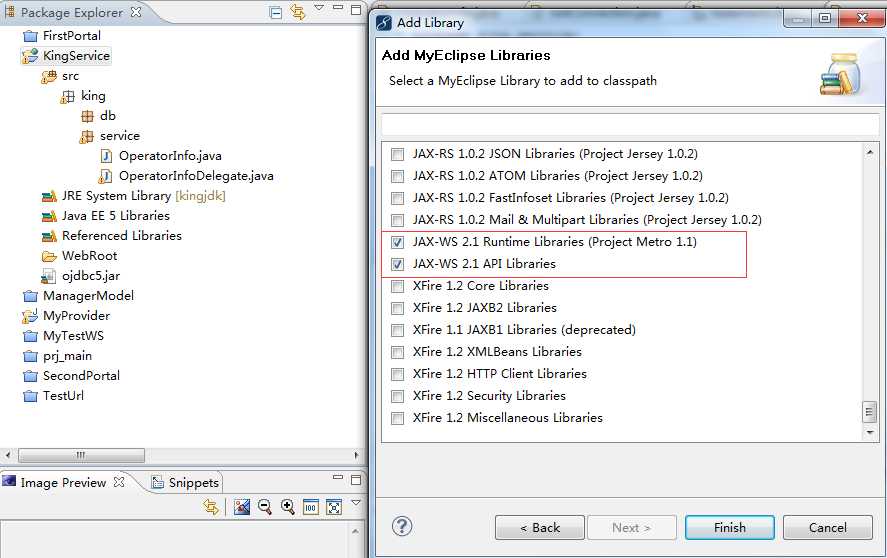Screen dimensions: 887x558
Task: Click the db package icon
Action: tap(87, 116)
